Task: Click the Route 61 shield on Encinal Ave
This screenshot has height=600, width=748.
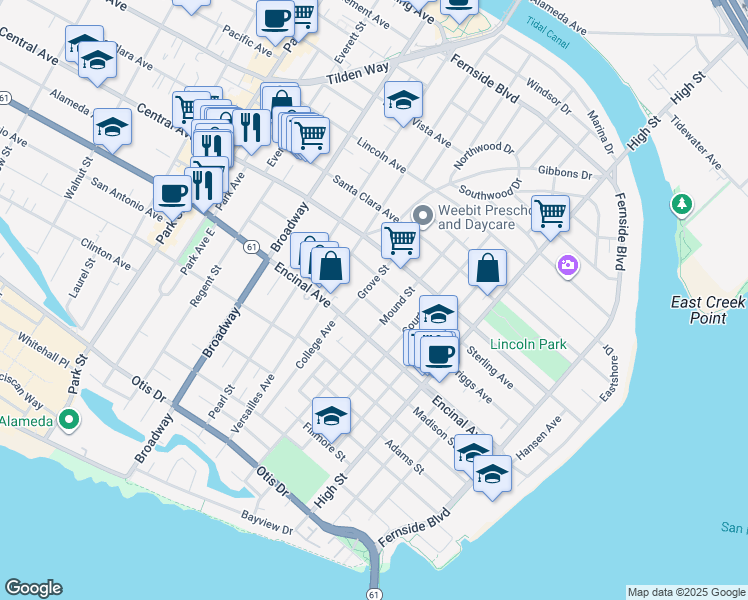Action: click(x=251, y=247)
